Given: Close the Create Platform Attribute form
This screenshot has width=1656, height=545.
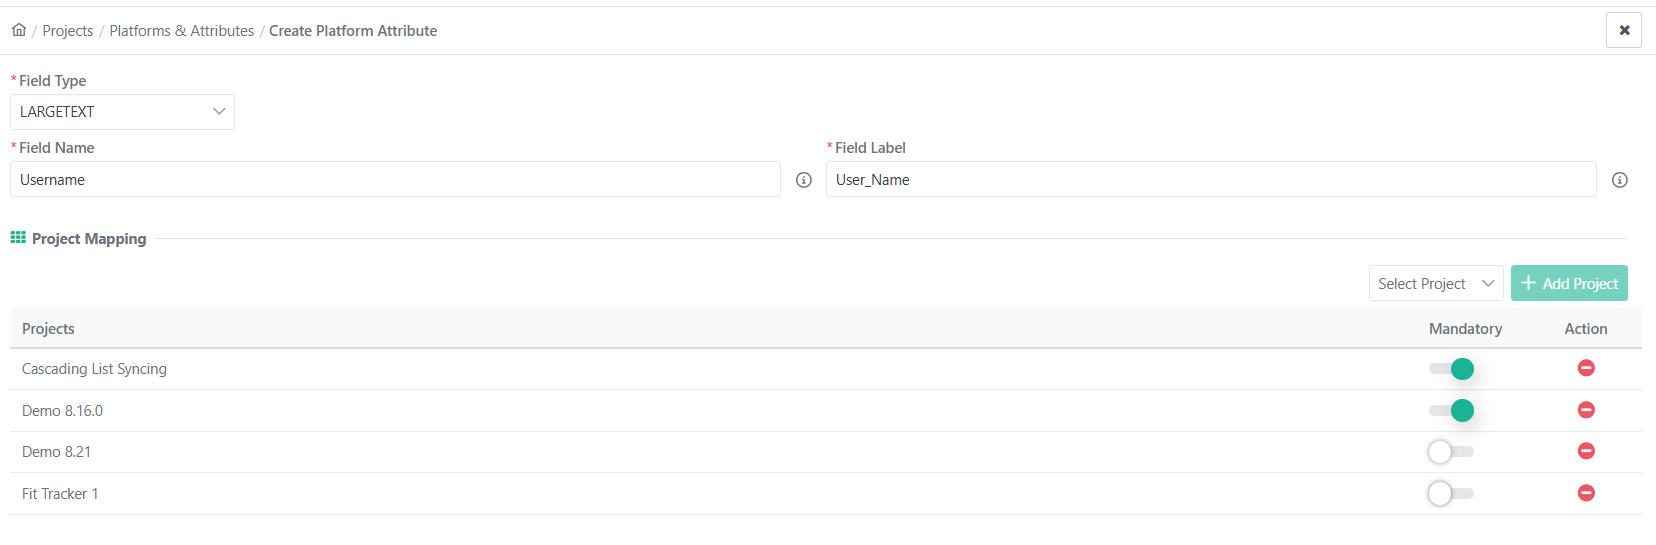Looking at the screenshot, I should pos(1624,30).
